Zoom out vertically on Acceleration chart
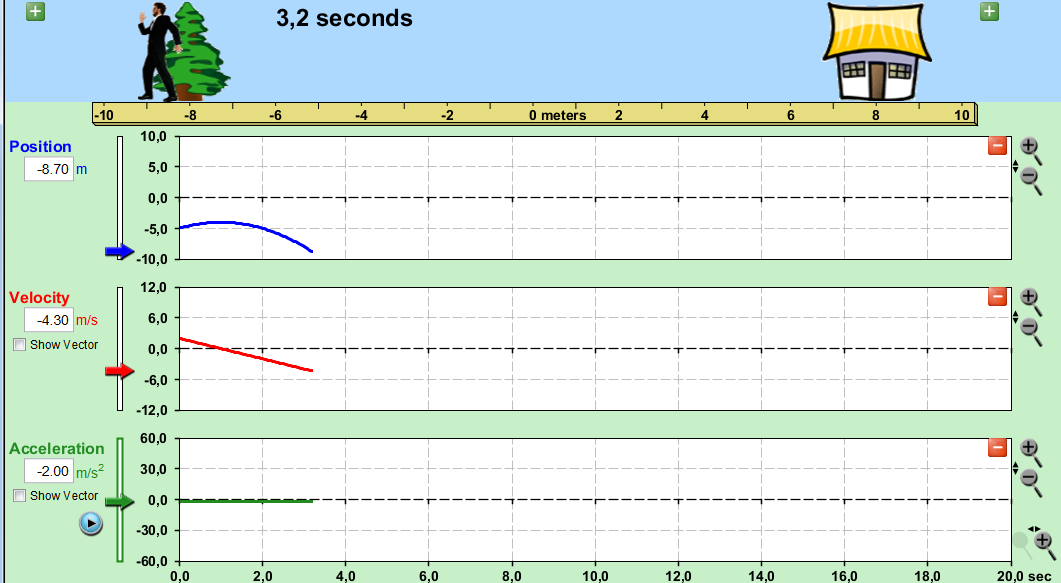The width and height of the screenshot is (1061, 583). [1031, 483]
